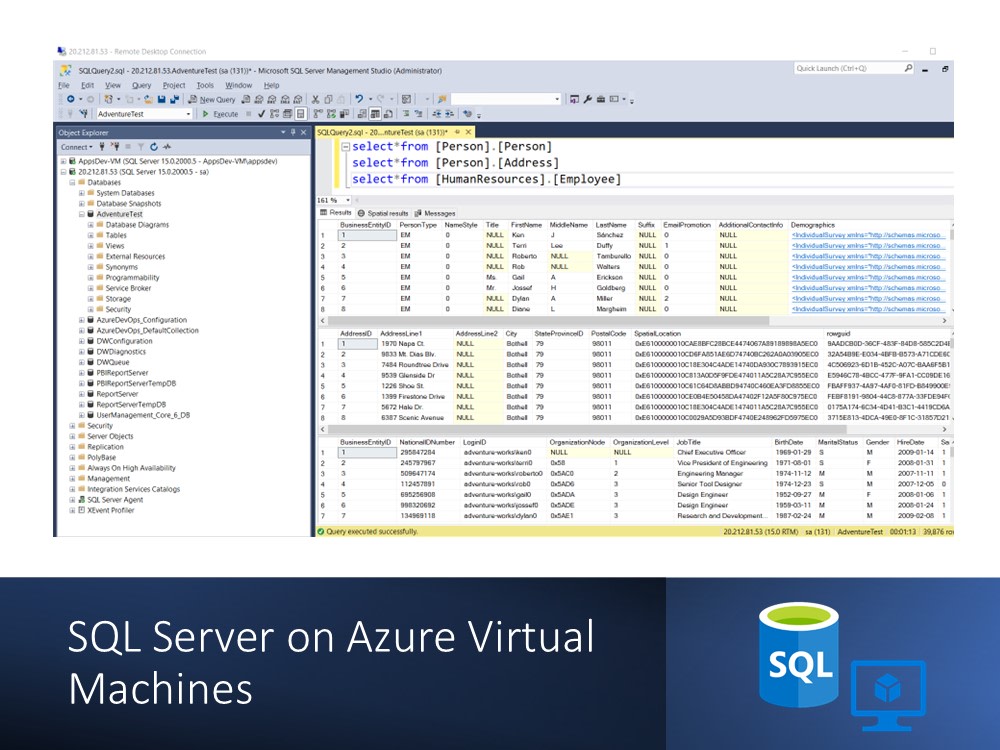The height and width of the screenshot is (750, 1000).
Task: Collapse the 20.212.81.53 server node
Action: click(x=63, y=172)
